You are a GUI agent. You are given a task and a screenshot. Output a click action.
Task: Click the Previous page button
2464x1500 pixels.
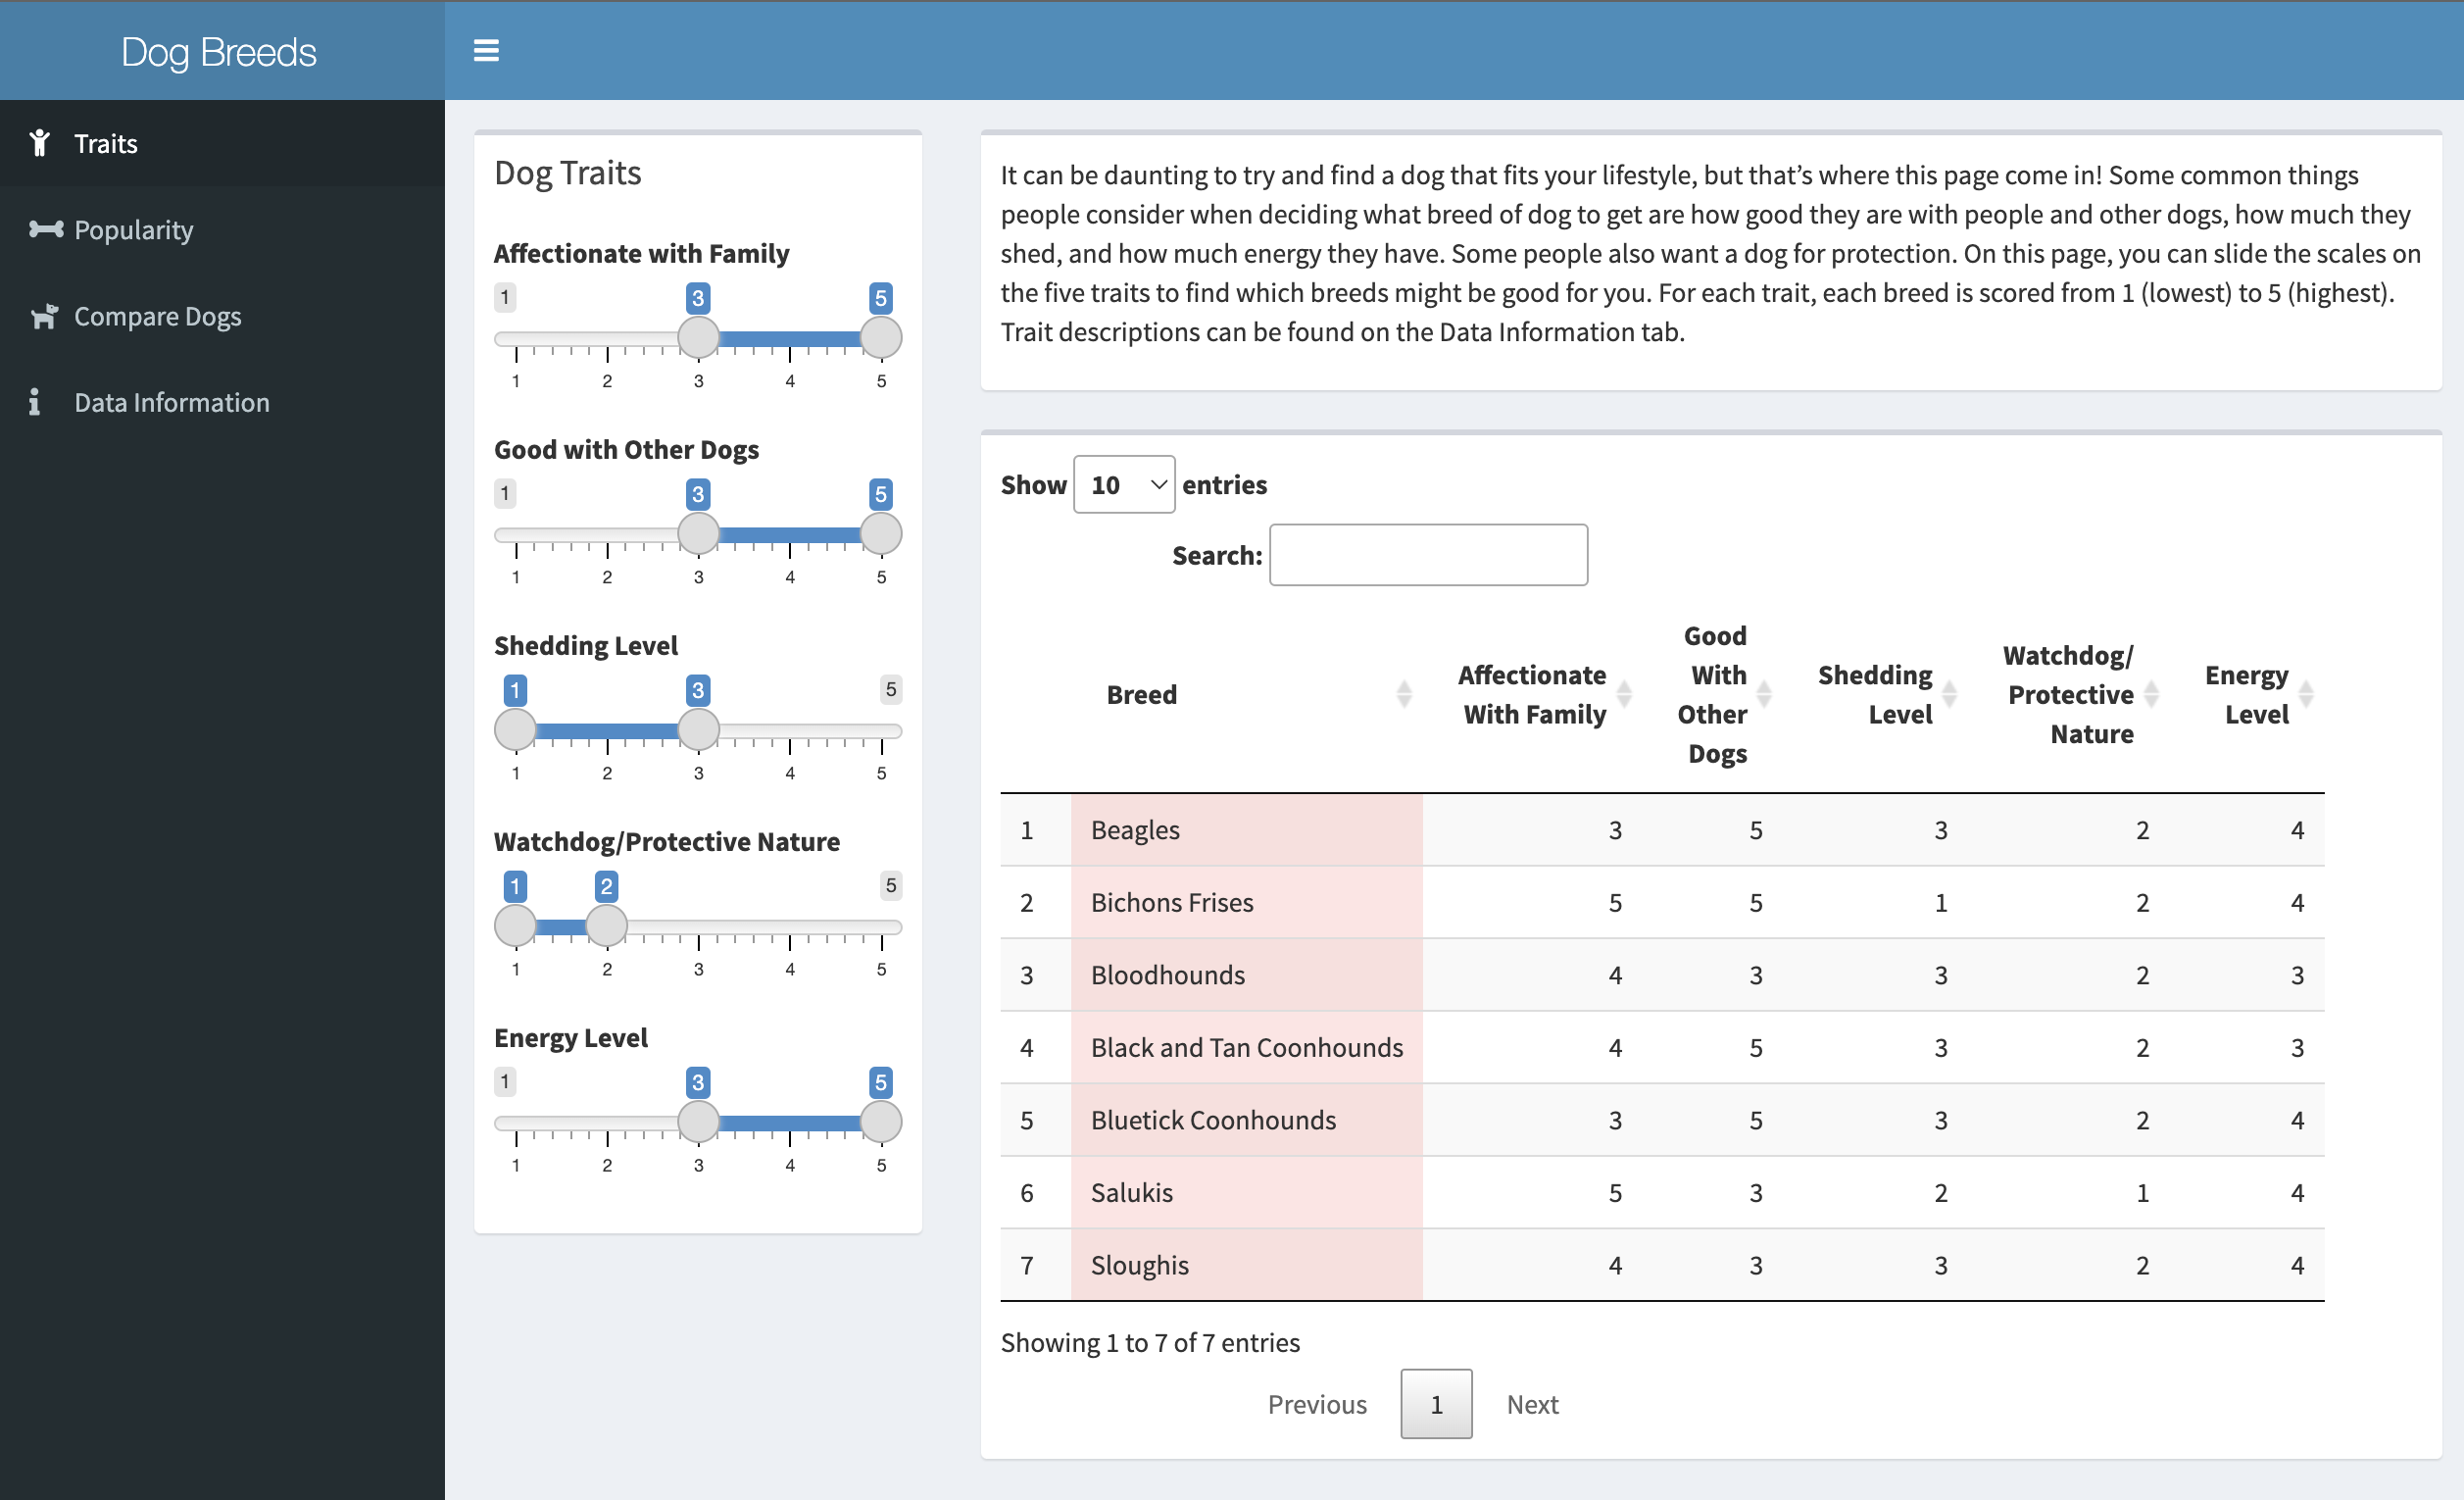1316,1403
